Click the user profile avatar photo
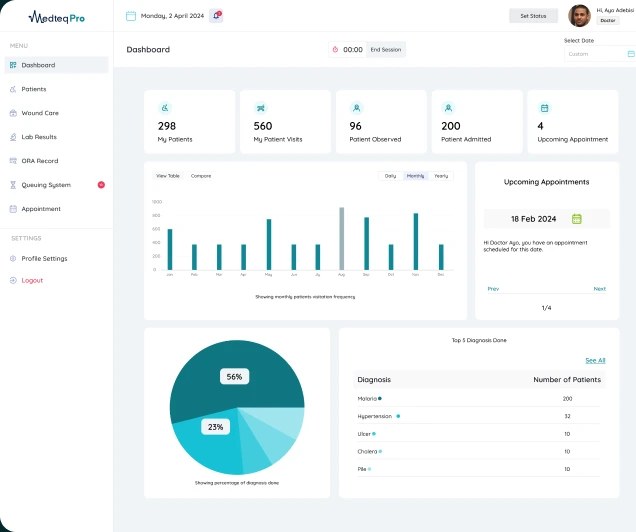 (x=579, y=16)
